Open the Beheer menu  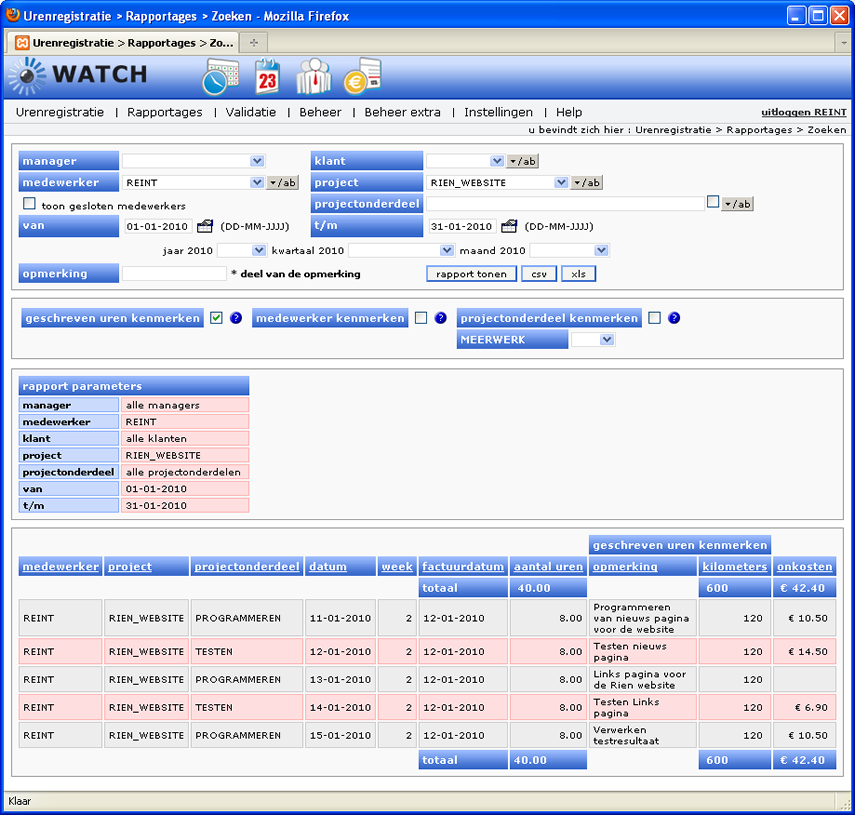320,112
